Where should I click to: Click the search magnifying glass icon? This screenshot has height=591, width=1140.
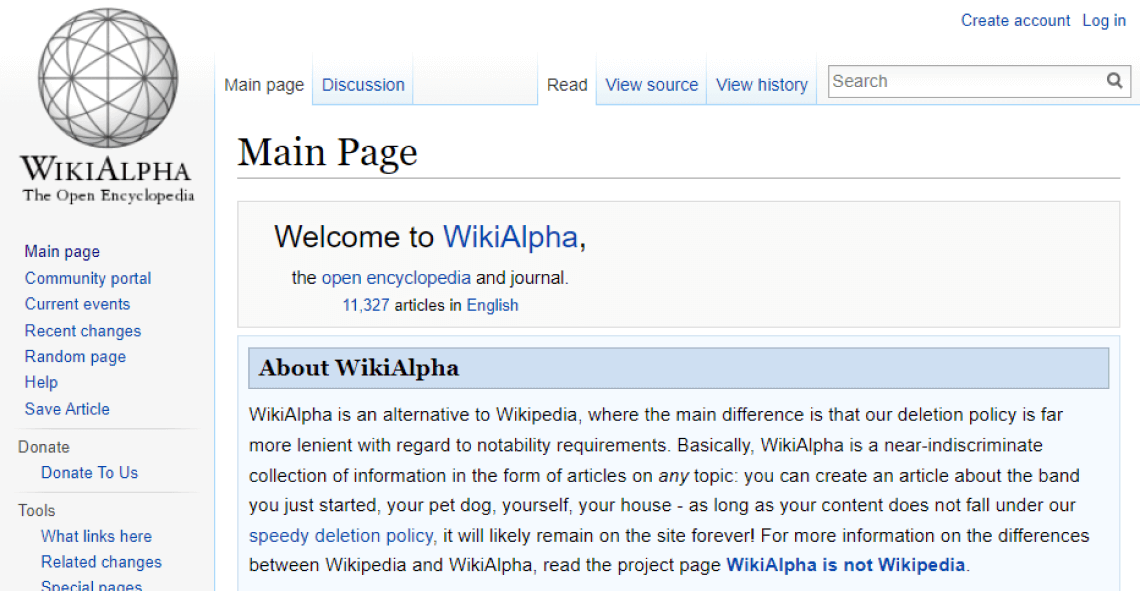1115,81
